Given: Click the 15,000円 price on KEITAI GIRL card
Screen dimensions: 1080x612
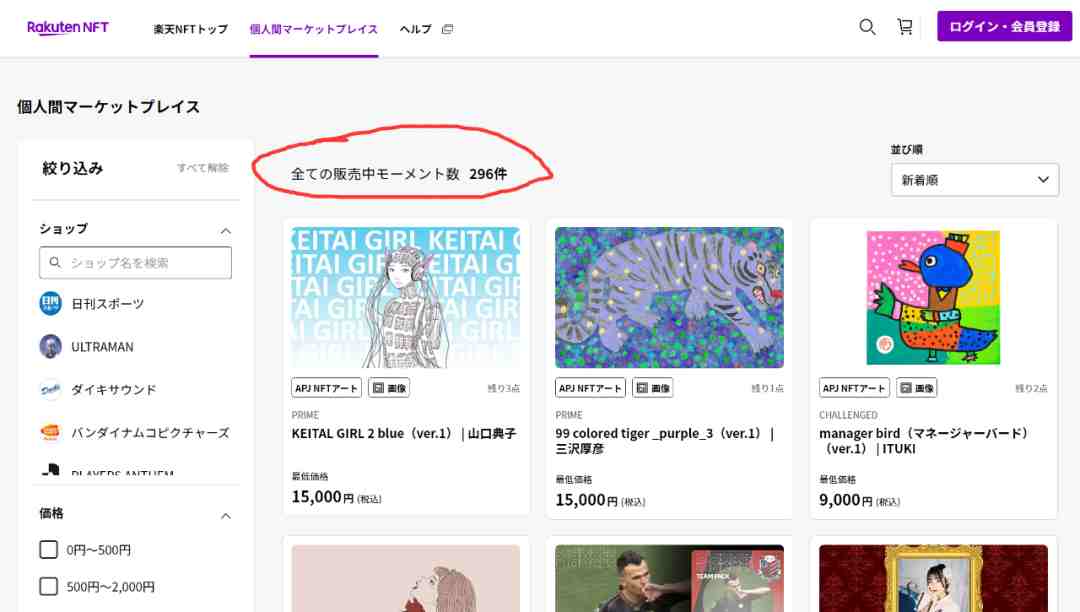Looking at the screenshot, I should click(x=336, y=496).
